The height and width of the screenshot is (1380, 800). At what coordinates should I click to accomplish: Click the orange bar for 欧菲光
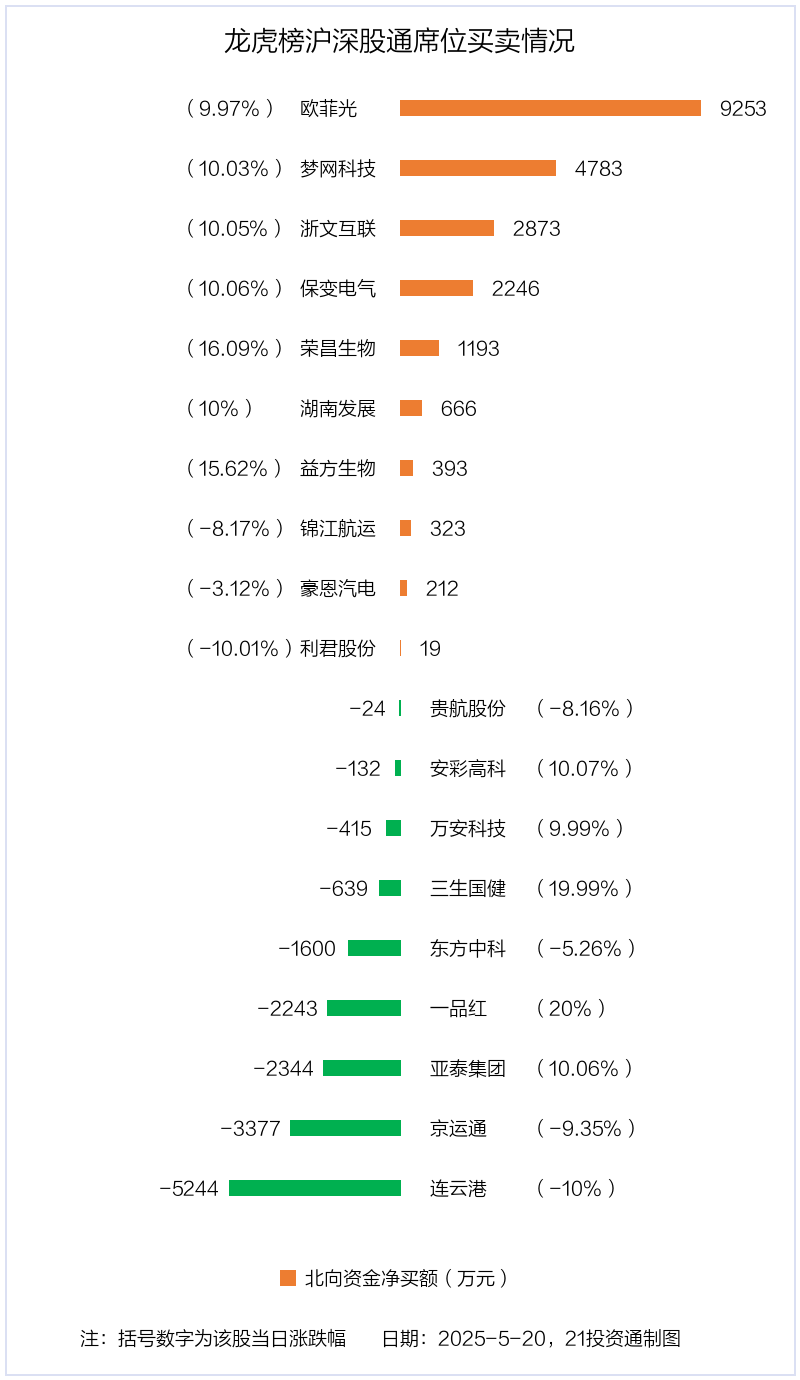(x=550, y=108)
